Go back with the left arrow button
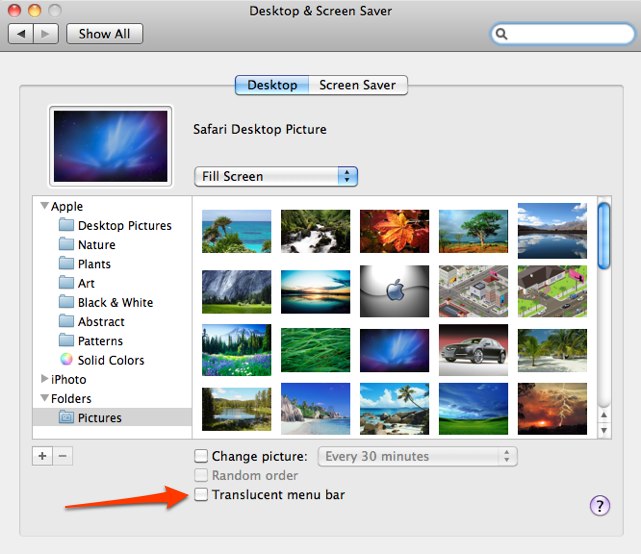Screen dimensions: 641x554 [21, 34]
